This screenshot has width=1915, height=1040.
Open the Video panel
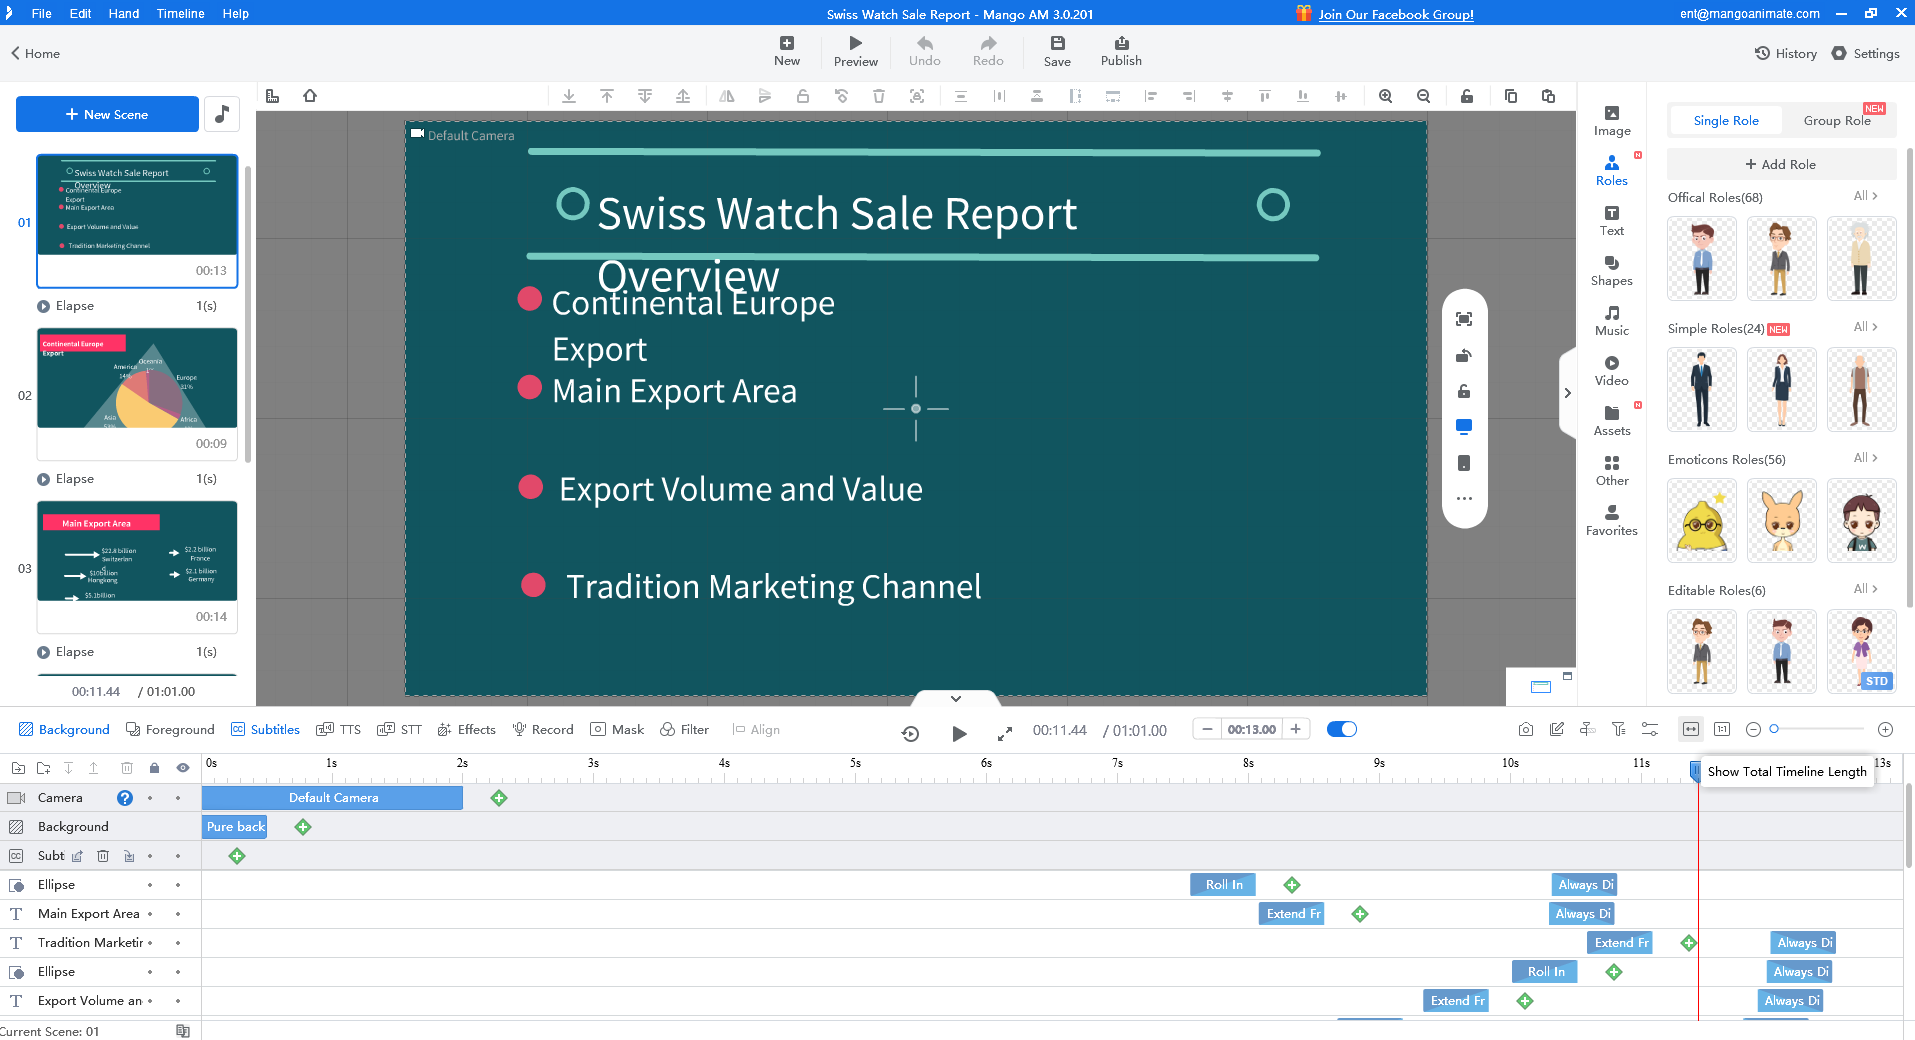point(1611,370)
